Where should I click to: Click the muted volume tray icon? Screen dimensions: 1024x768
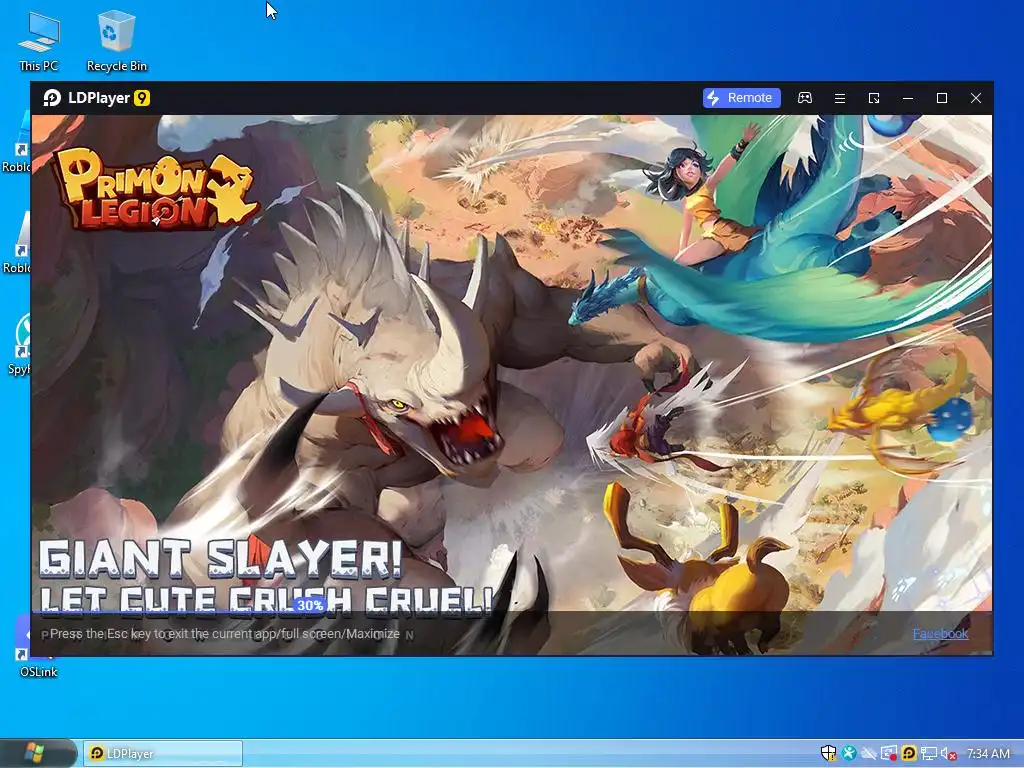[x=948, y=754]
